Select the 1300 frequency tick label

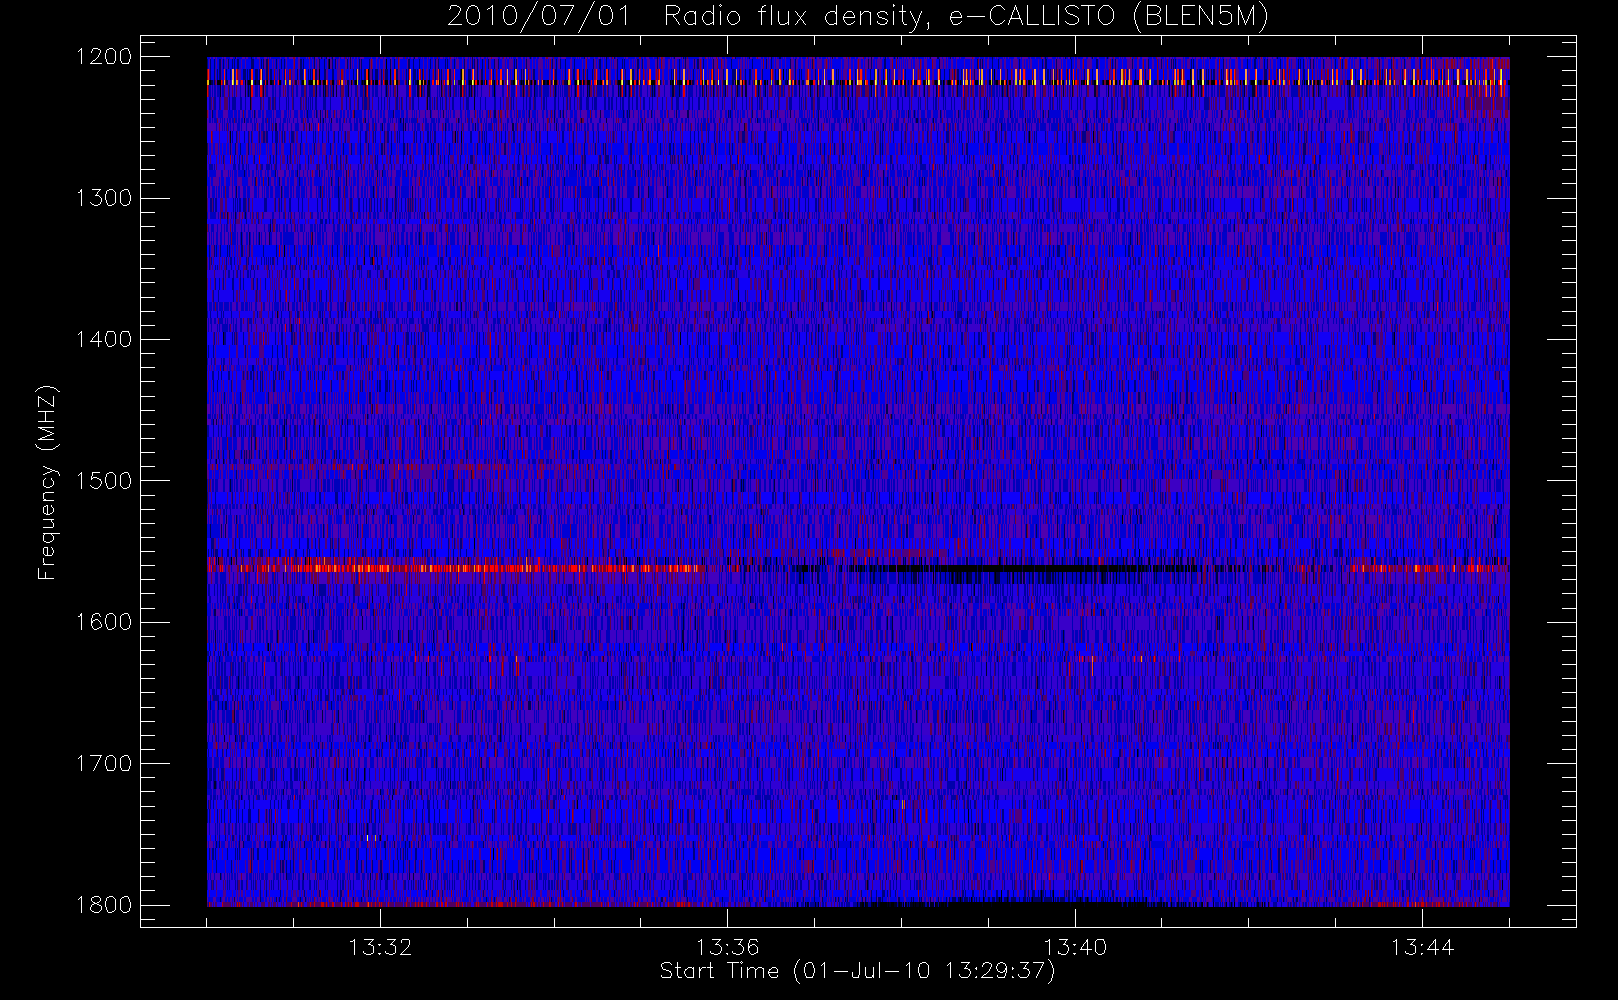tap(105, 198)
